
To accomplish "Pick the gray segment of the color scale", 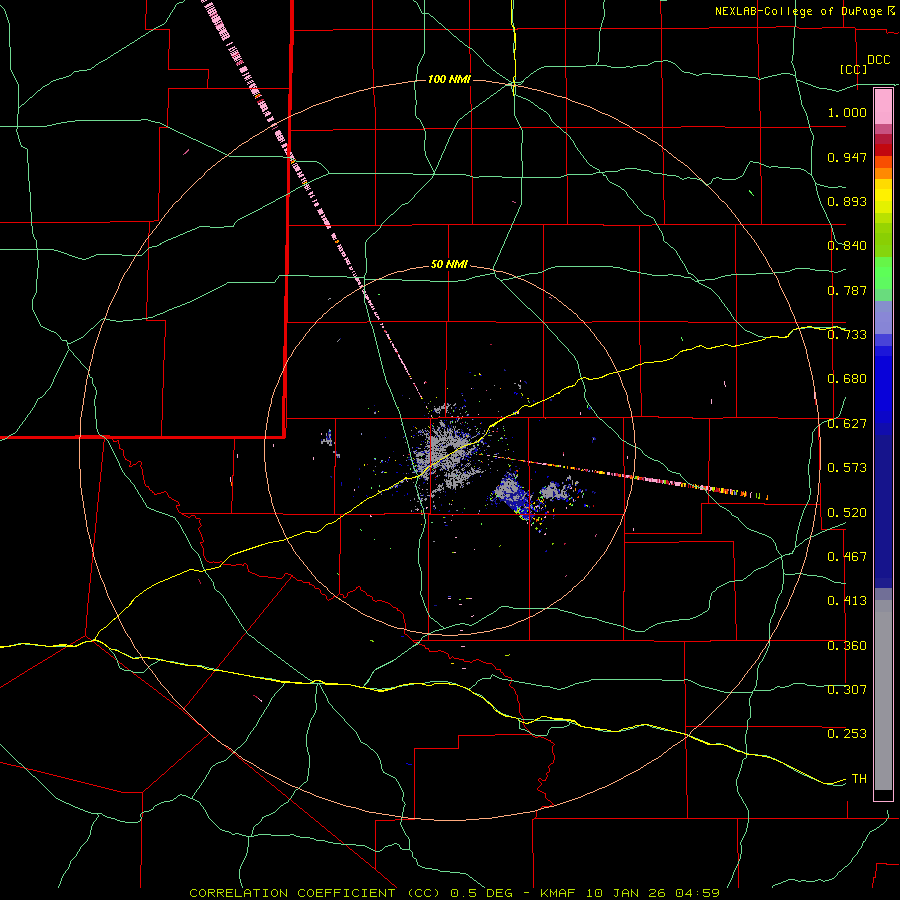I will [x=883, y=695].
